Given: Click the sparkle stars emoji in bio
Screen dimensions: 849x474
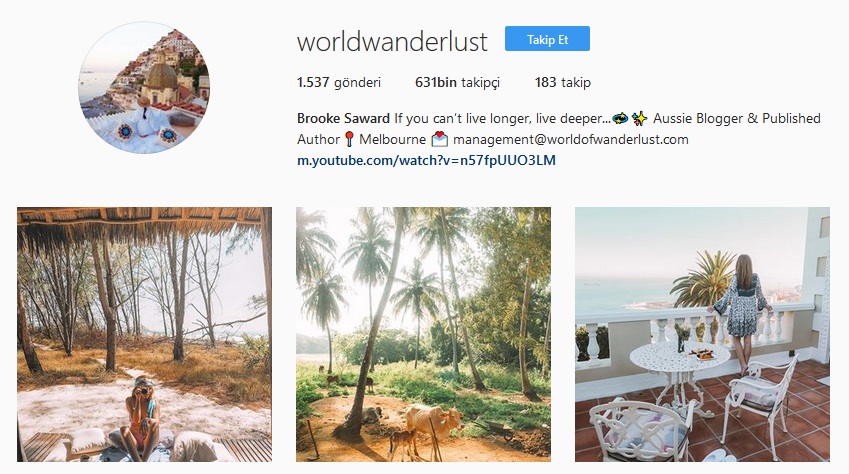Looking at the screenshot, I should coord(639,118).
